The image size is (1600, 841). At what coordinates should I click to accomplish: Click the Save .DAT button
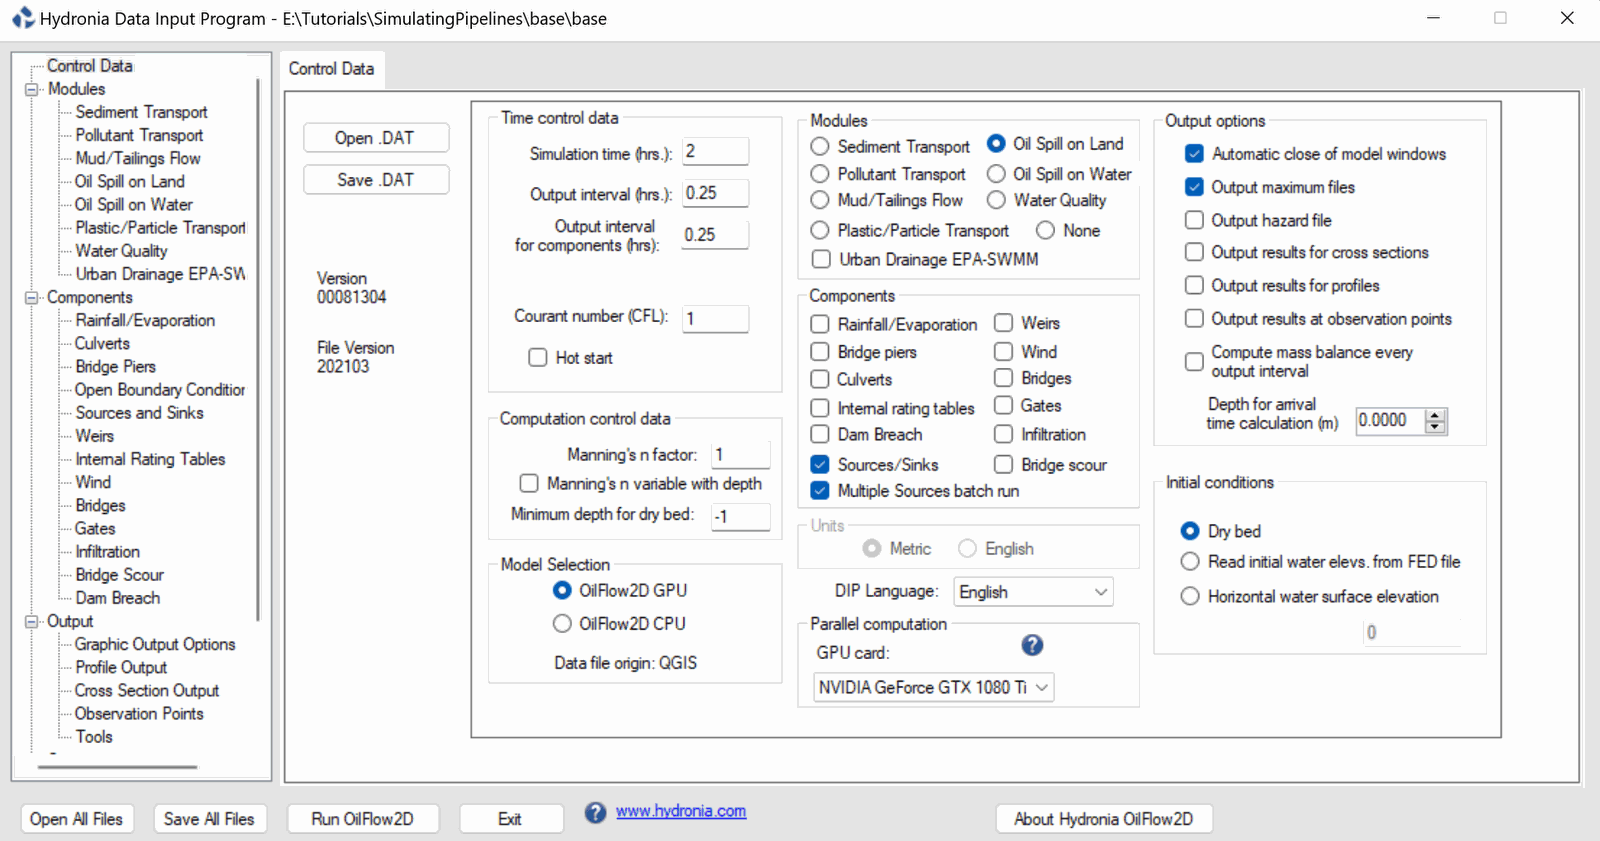point(376,180)
